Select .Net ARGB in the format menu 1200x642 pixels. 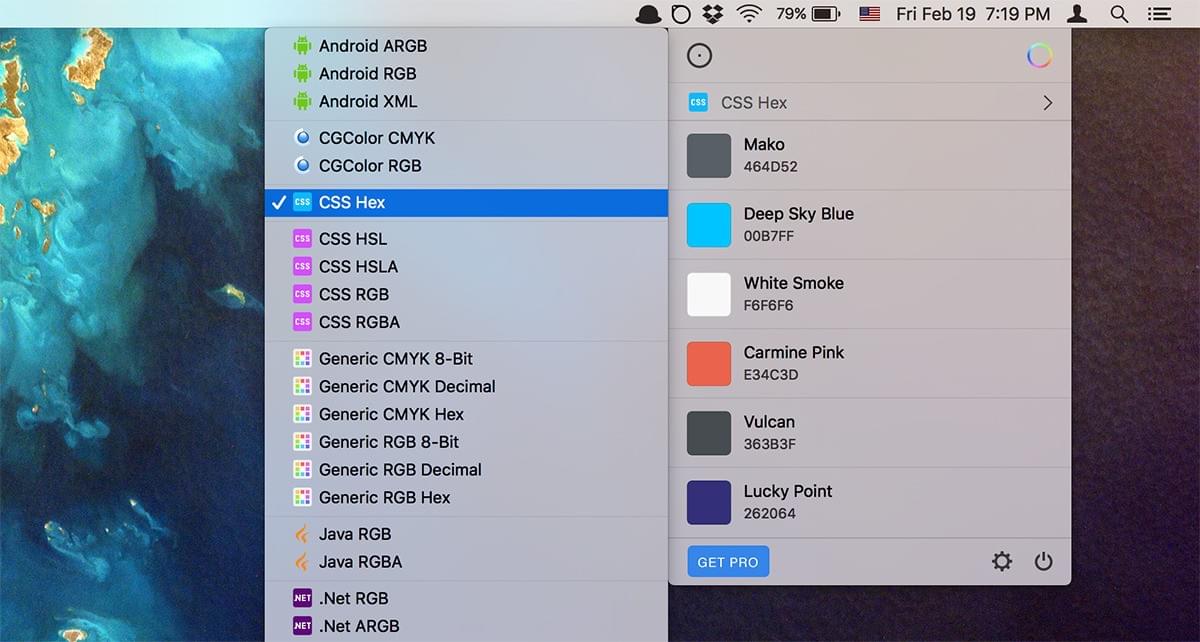click(x=466, y=626)
